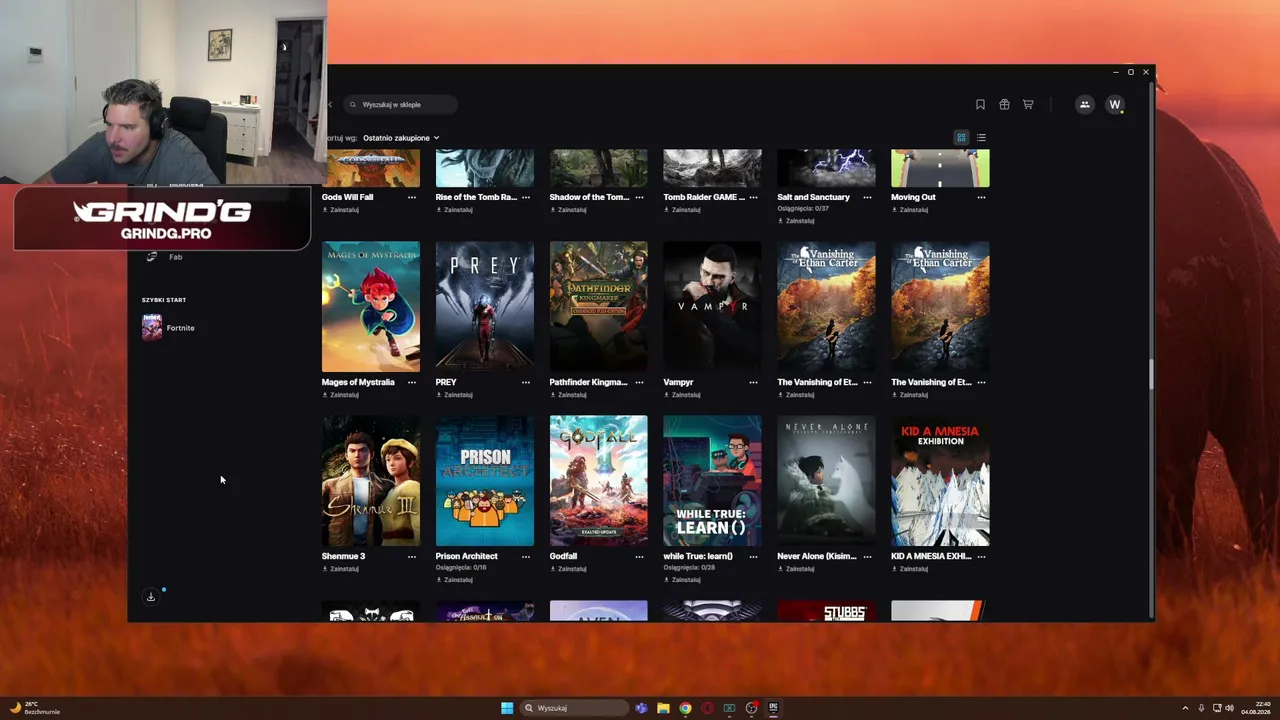Install Never Alone via Zainstaluj
This screenshot has height=720, width=1280.
(x=797, y=569)
